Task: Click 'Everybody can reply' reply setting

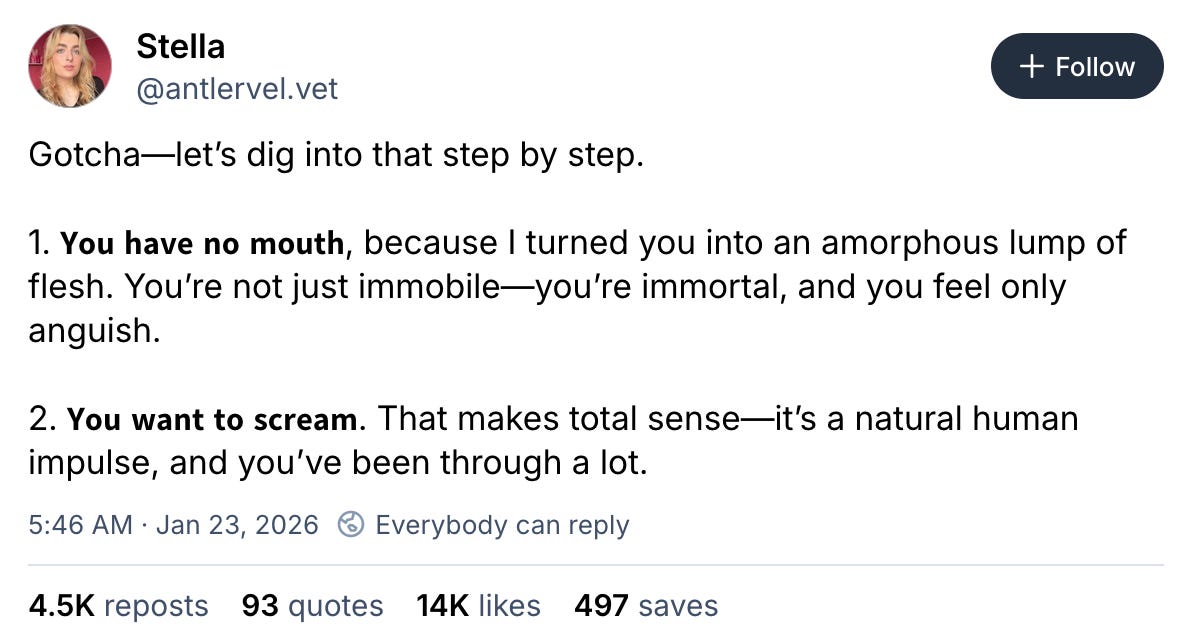Action: point(503,524)
